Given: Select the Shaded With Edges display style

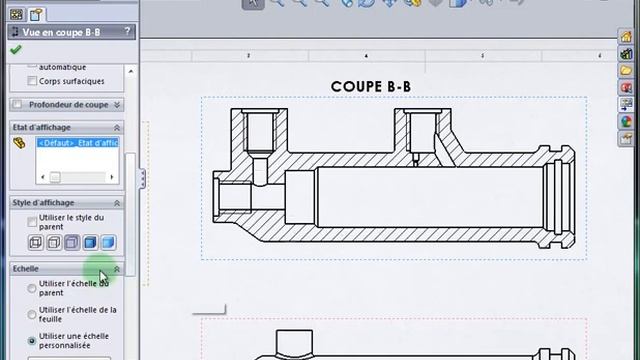Looking at the screenshot, I should [x=90, y=242].
